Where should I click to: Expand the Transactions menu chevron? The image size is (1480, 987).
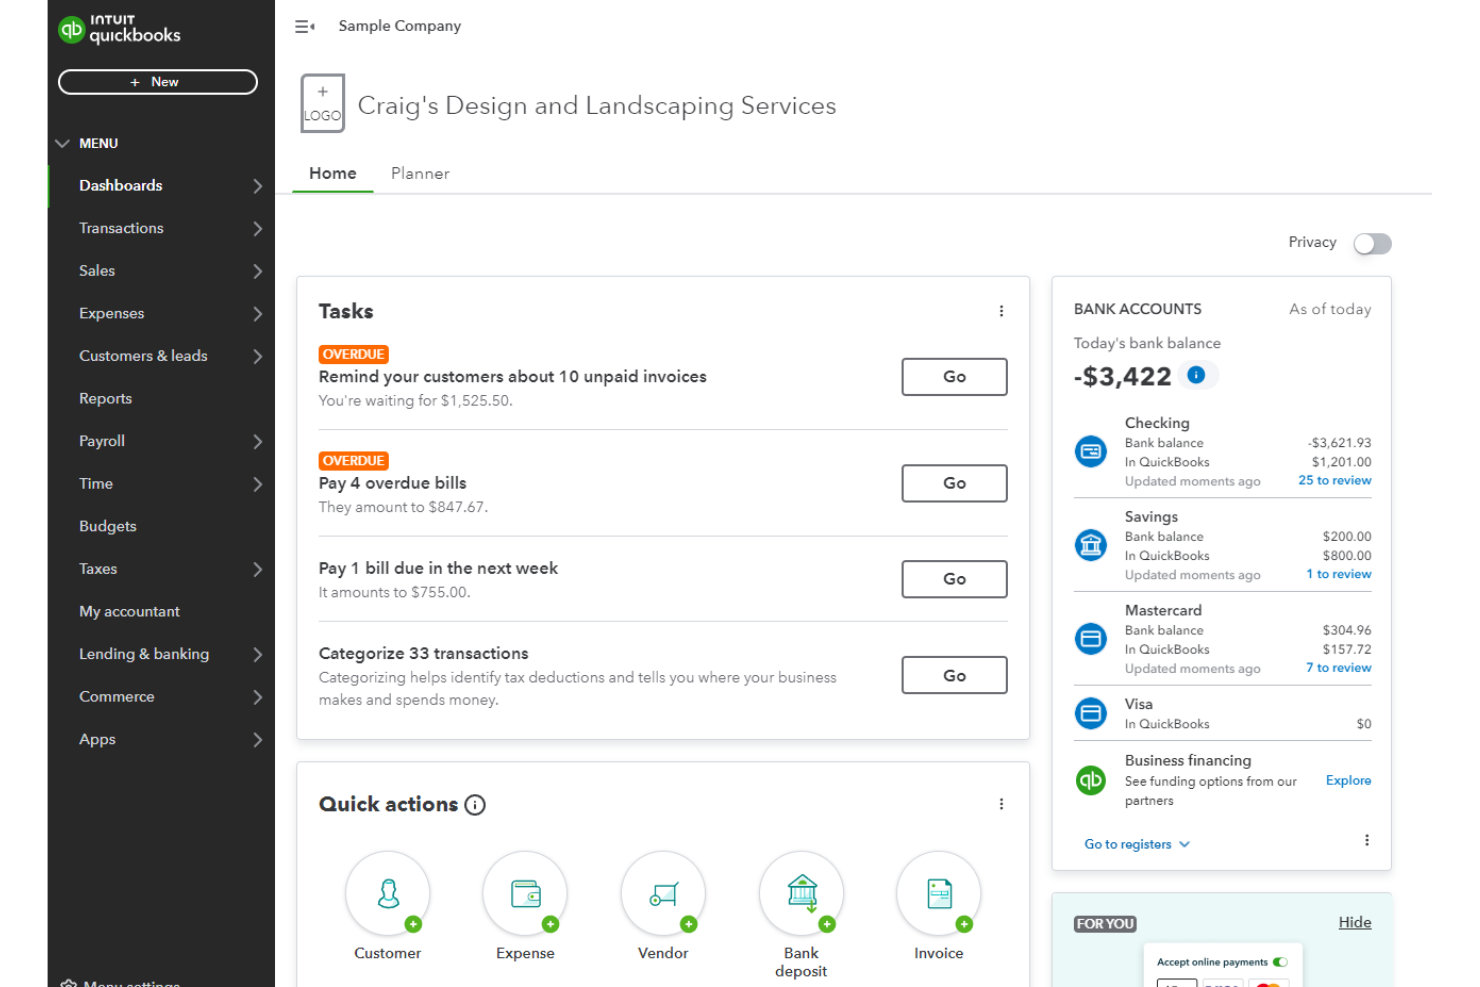point(258,228)
